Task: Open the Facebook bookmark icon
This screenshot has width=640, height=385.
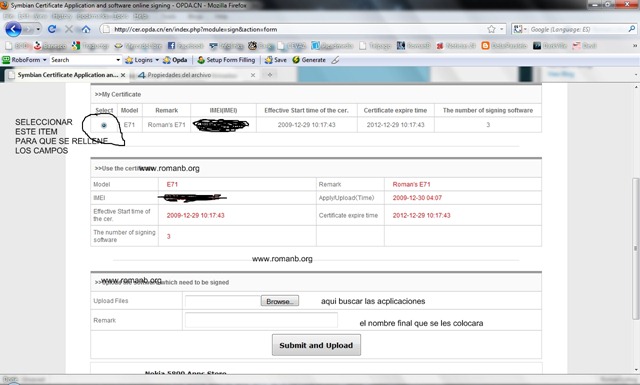Action: point(171,46)
